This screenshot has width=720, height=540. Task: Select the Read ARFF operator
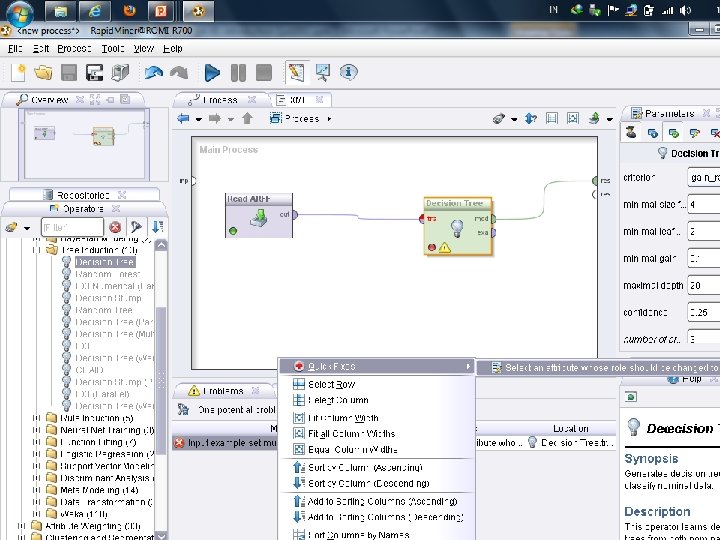258,217
